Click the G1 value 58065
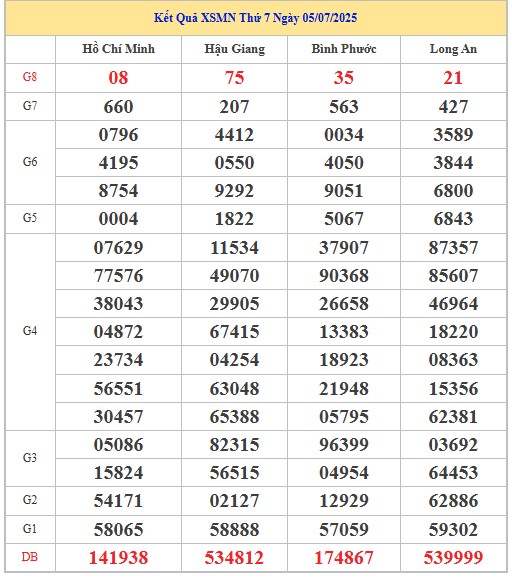 [x=118, y=530]
